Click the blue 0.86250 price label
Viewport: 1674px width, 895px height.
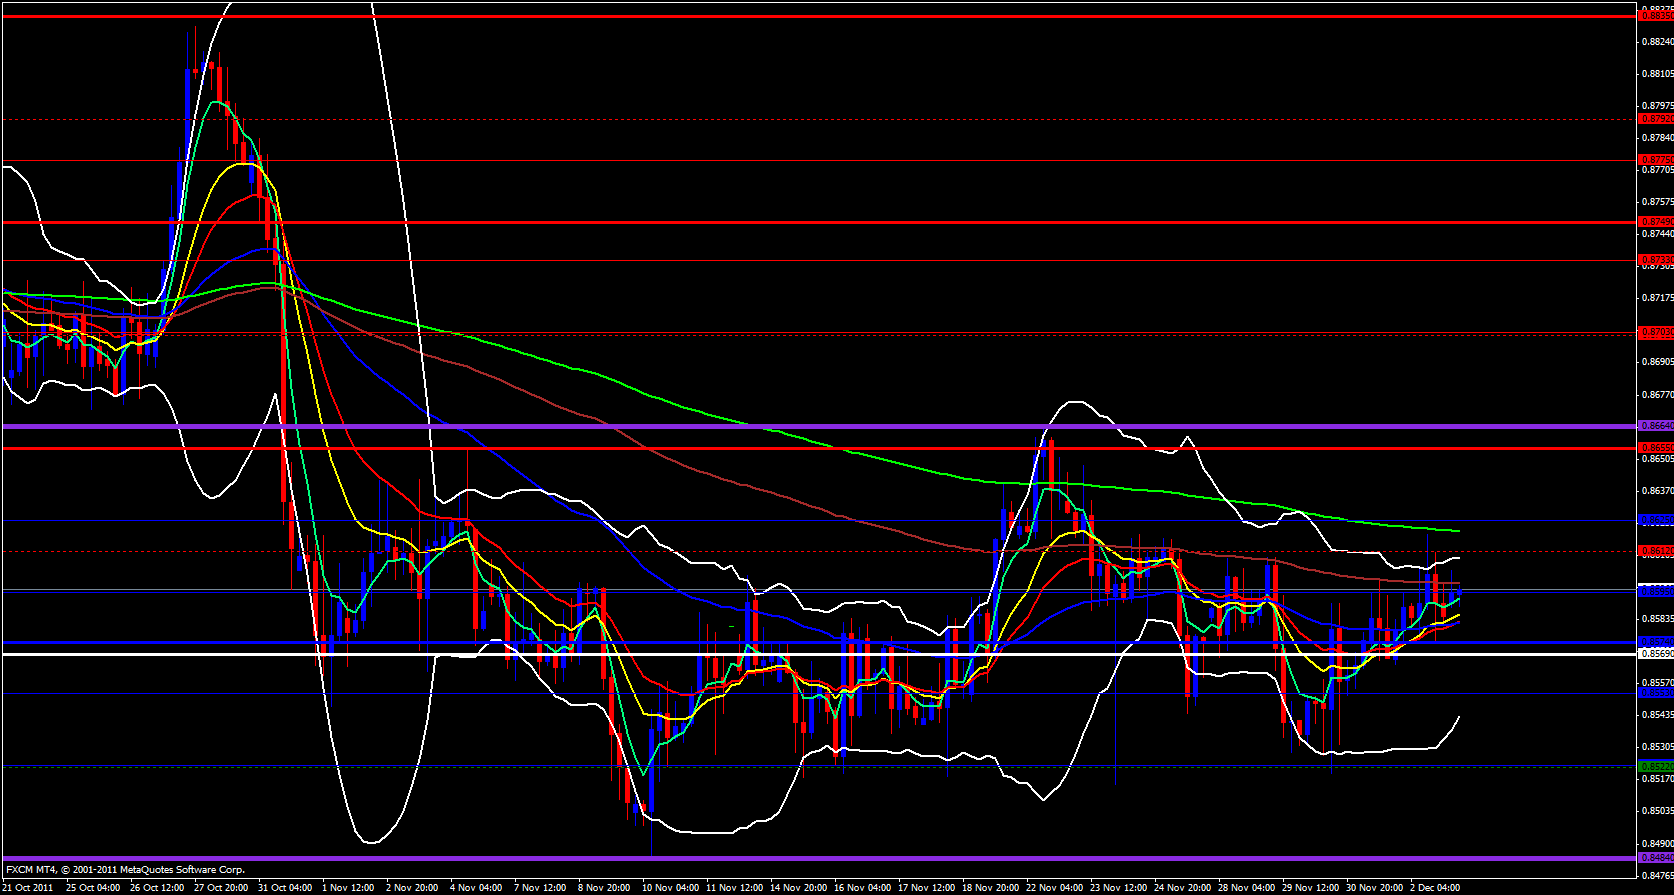[x=1655, y=520]
